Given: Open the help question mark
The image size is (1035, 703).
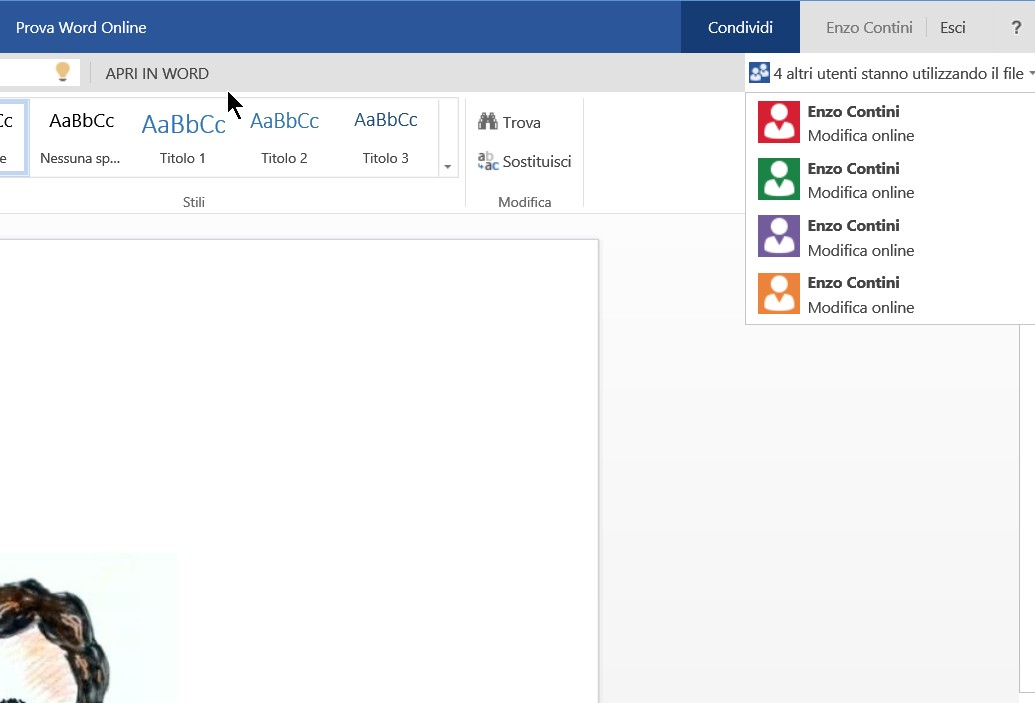Looking at the screenshot, I should [1016, 28].
